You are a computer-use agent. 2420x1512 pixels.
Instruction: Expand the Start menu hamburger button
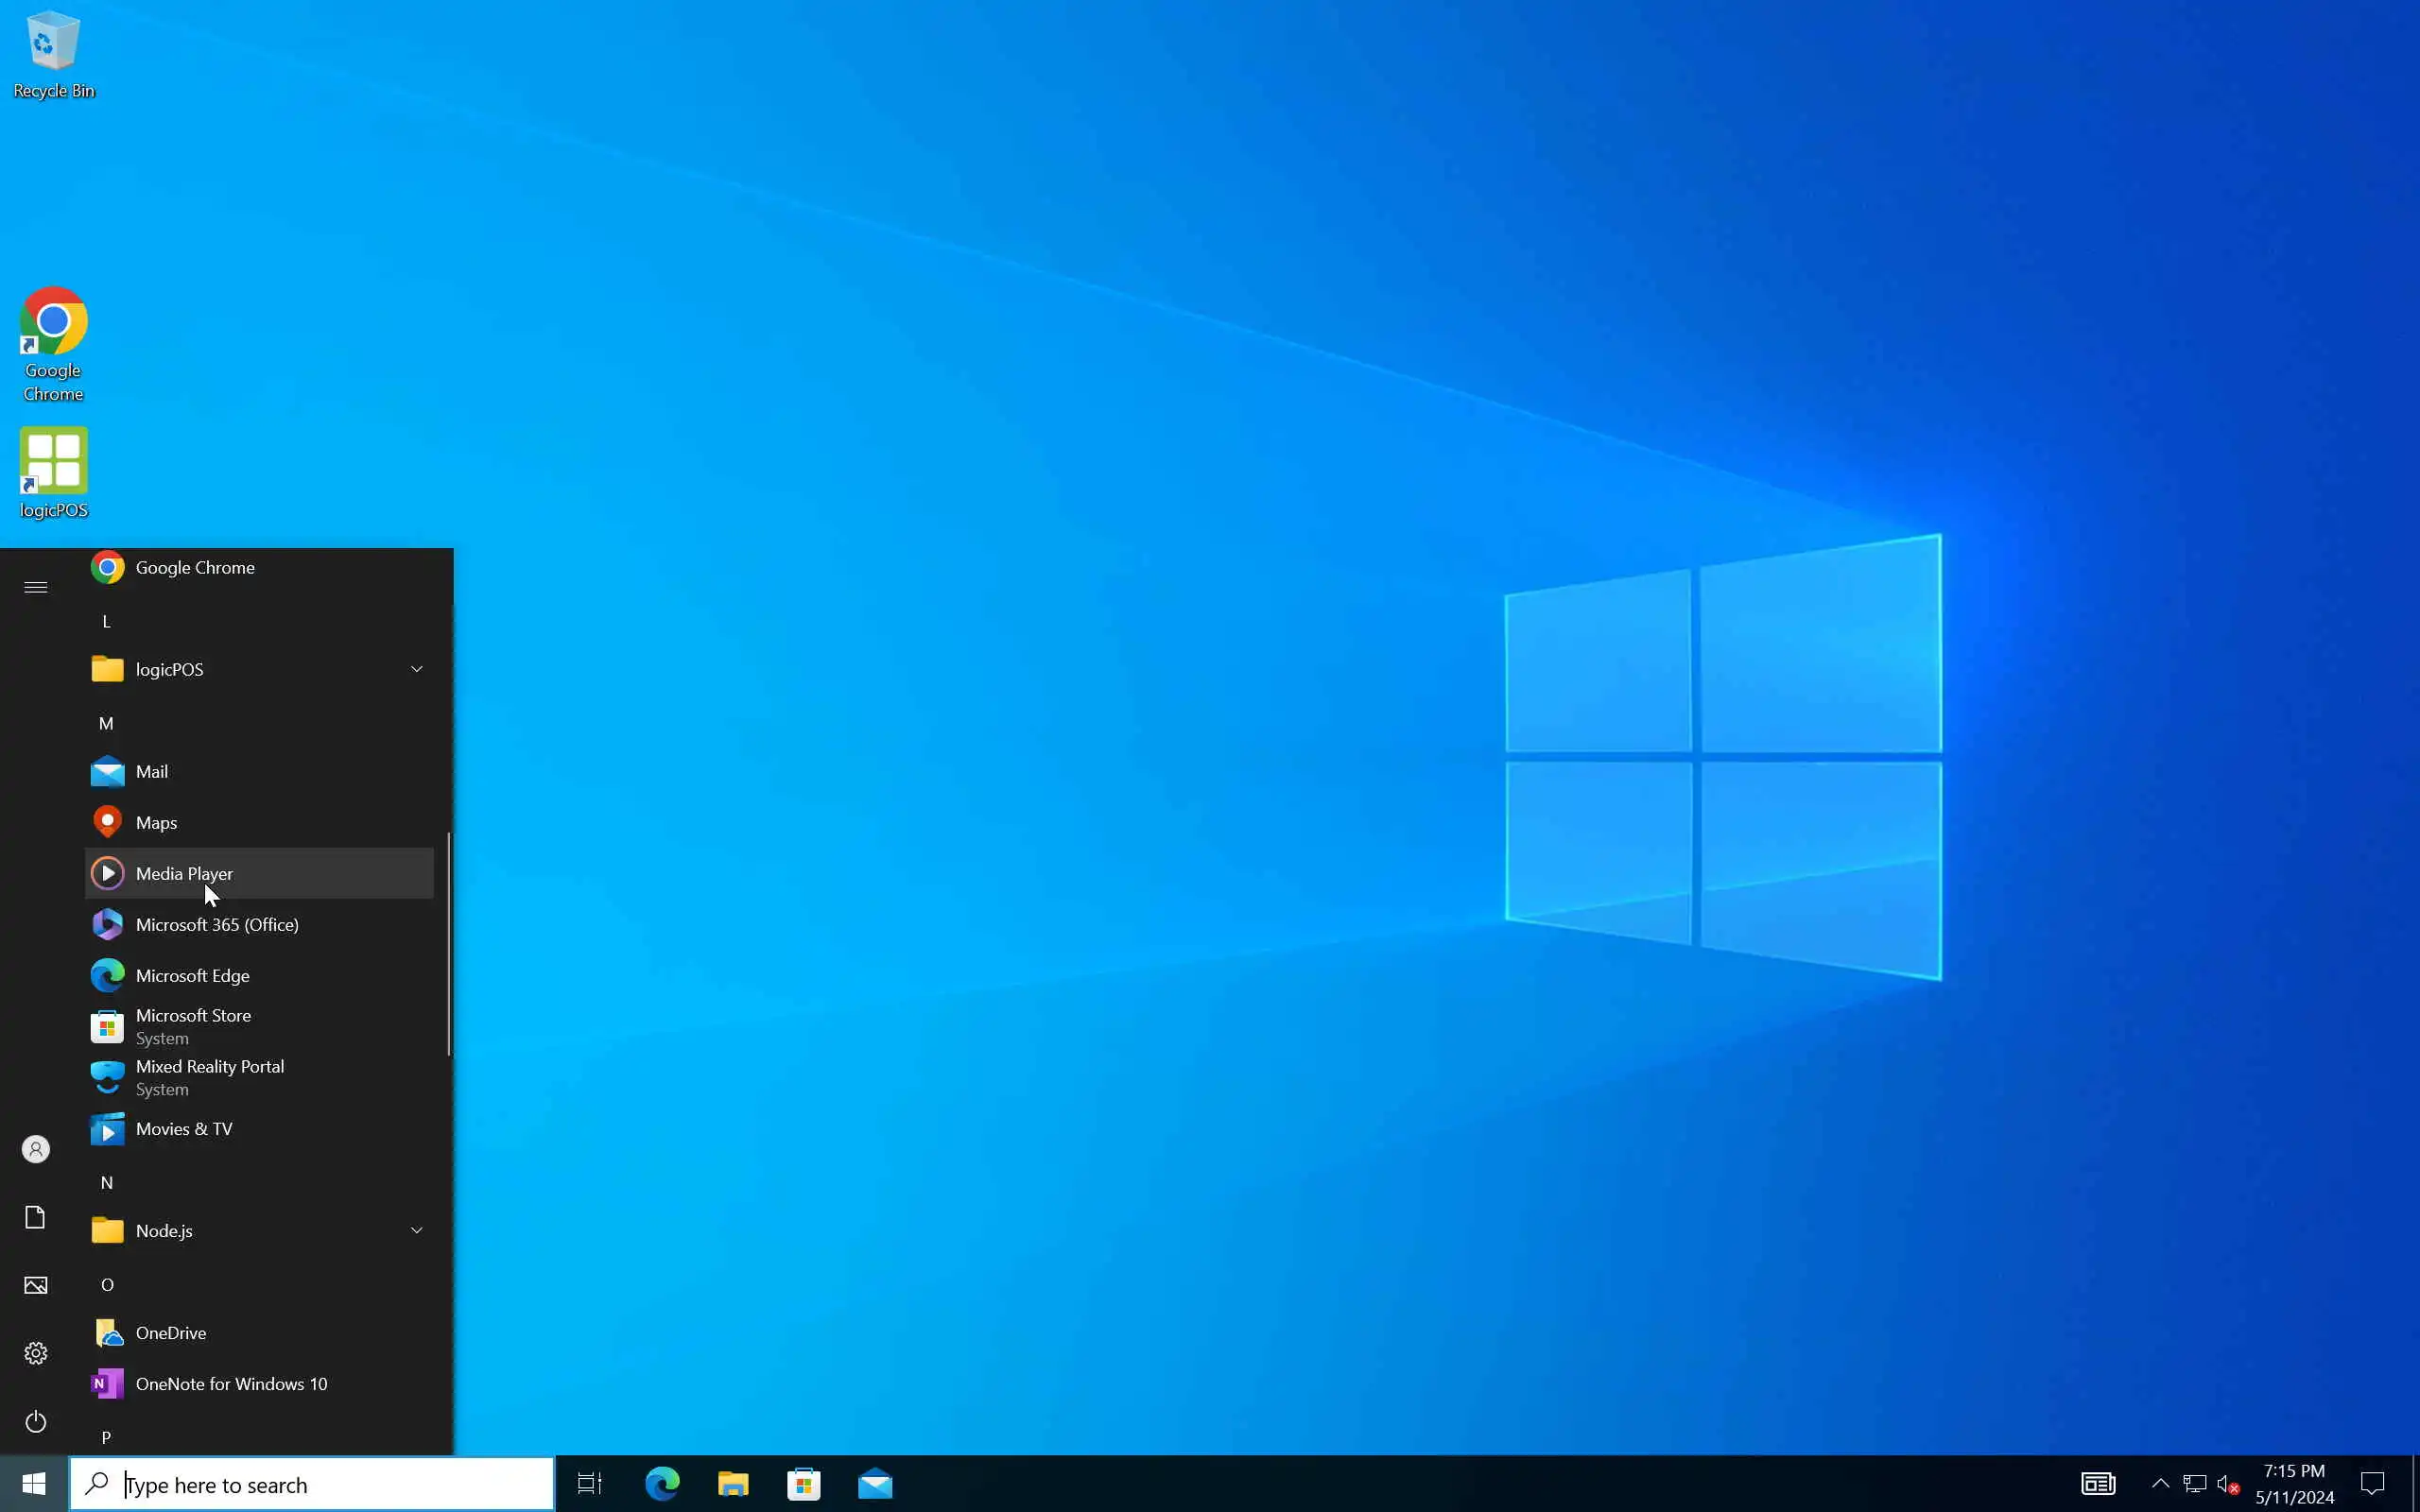coord(36,587)
